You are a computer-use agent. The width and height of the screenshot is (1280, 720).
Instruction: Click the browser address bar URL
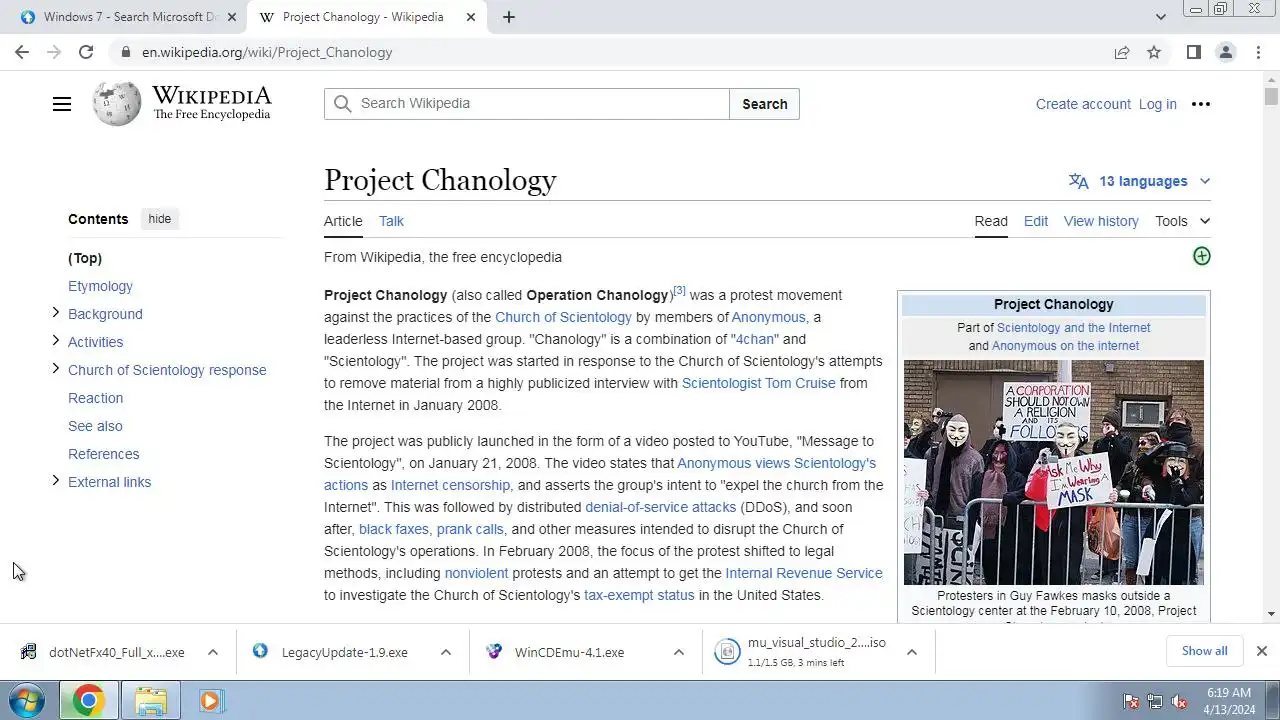[267, 52]
